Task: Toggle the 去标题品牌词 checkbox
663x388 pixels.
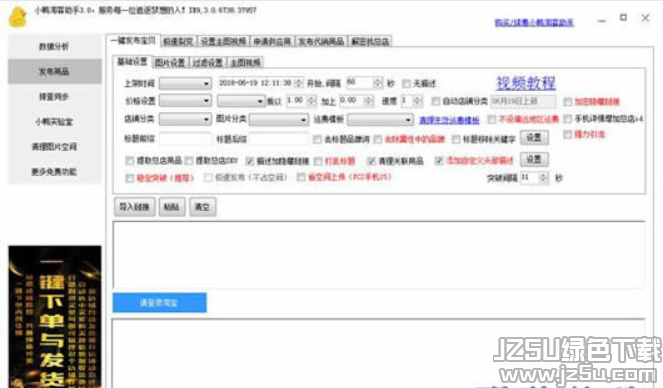Action: (317, 139)
